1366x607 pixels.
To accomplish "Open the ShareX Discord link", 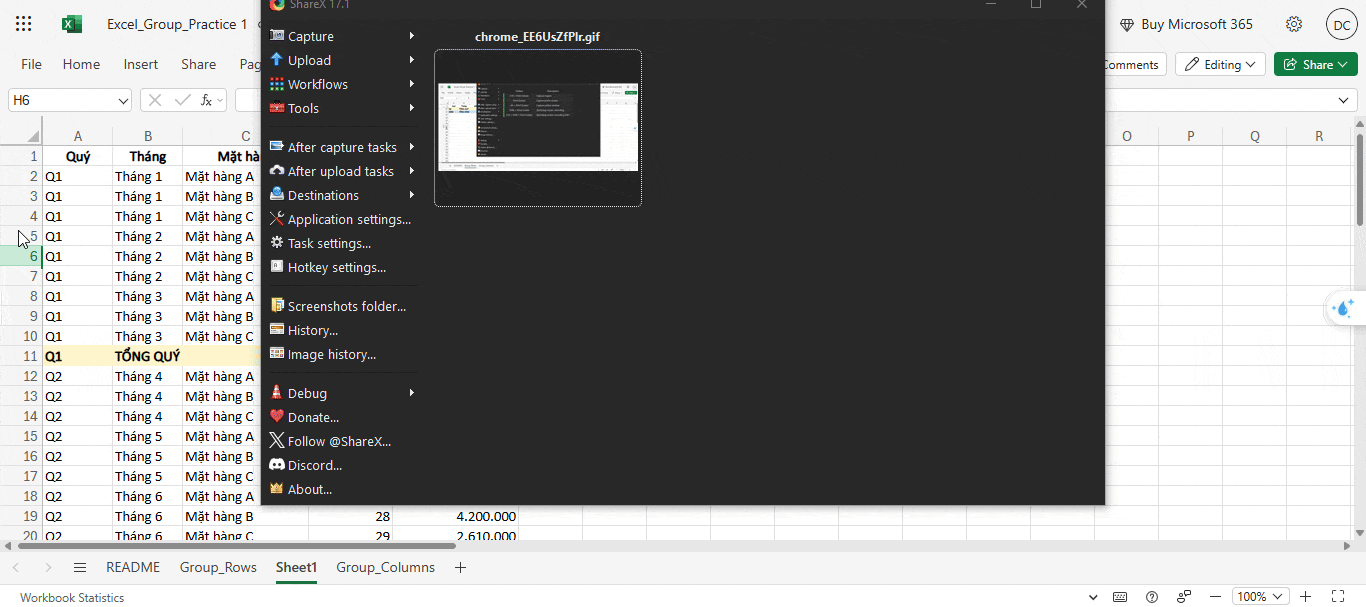I will (x=343, y=465).
